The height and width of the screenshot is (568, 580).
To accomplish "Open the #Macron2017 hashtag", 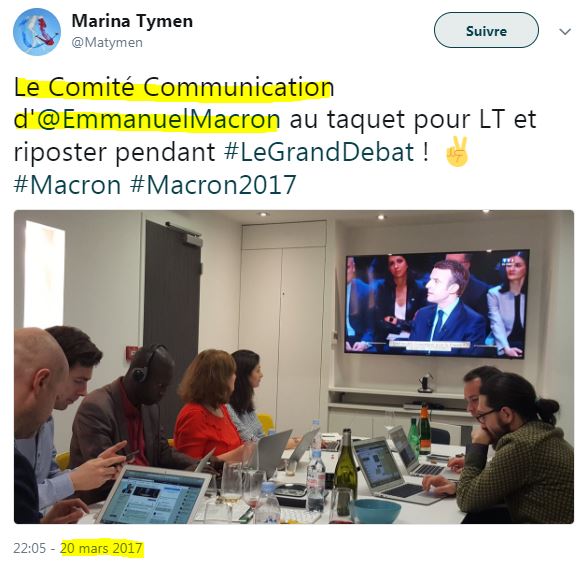I will (x=213, y=185).
